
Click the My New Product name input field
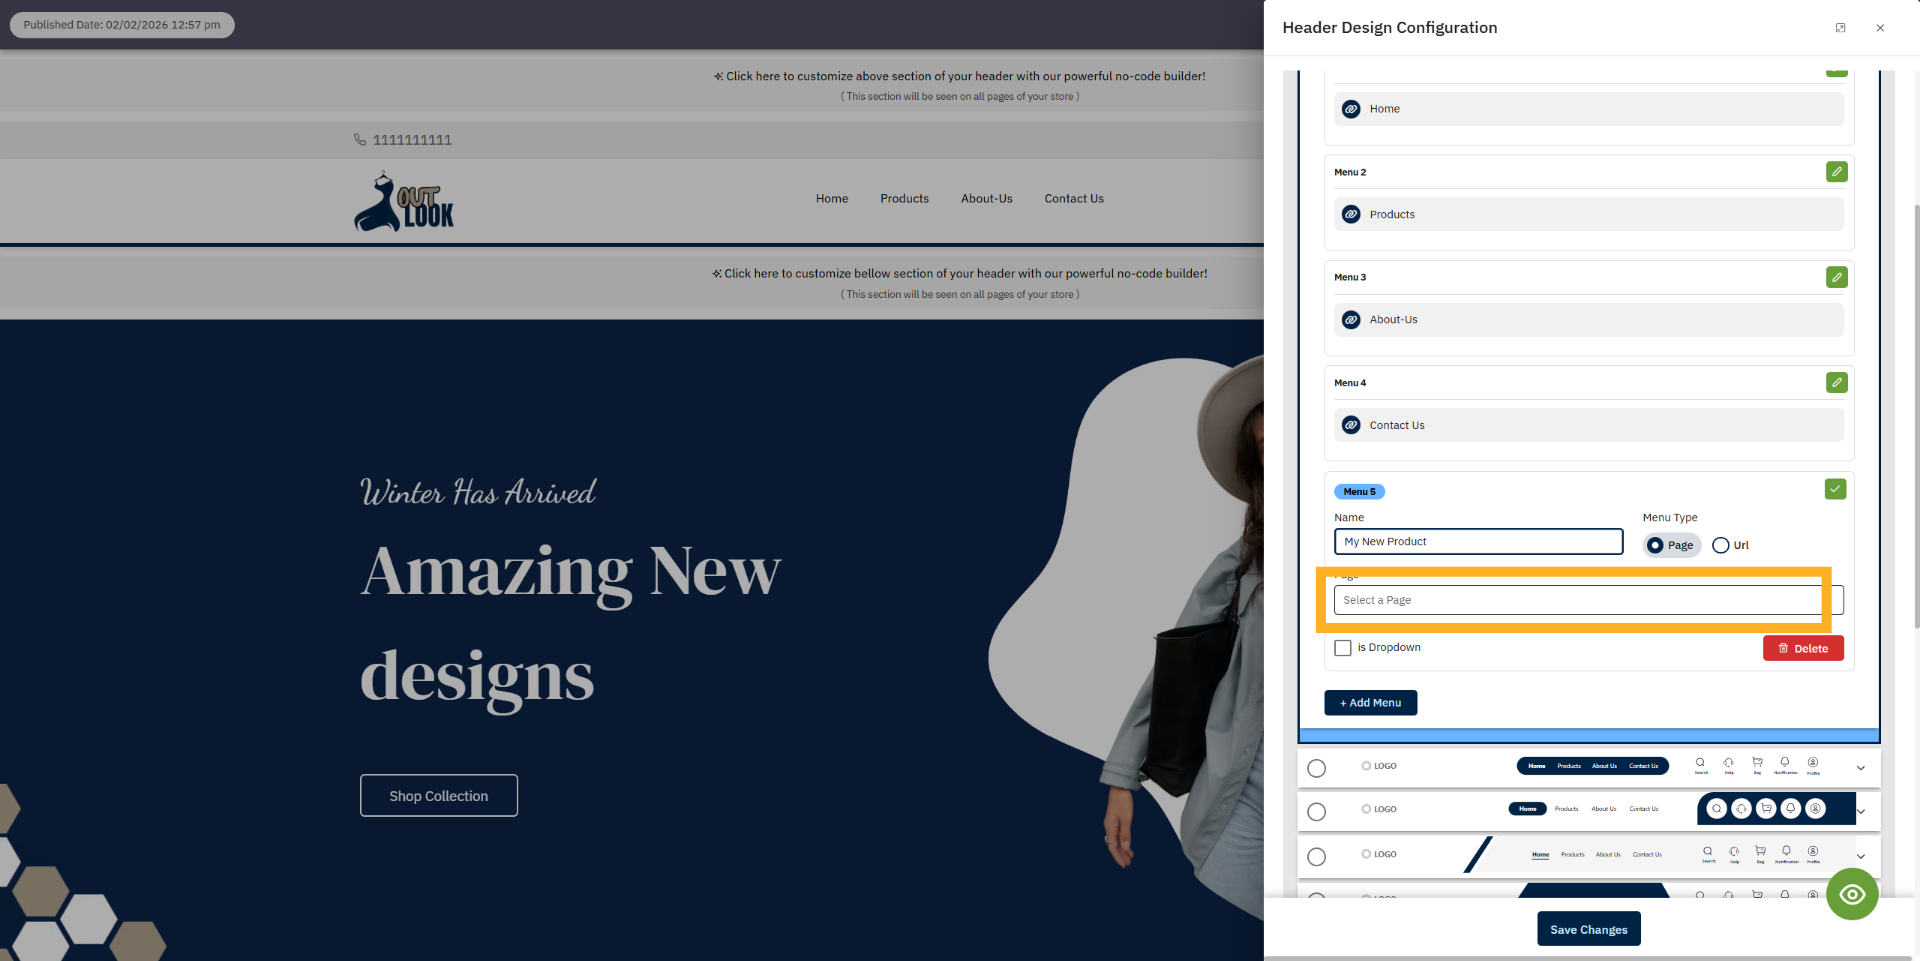pos(1478,541)
